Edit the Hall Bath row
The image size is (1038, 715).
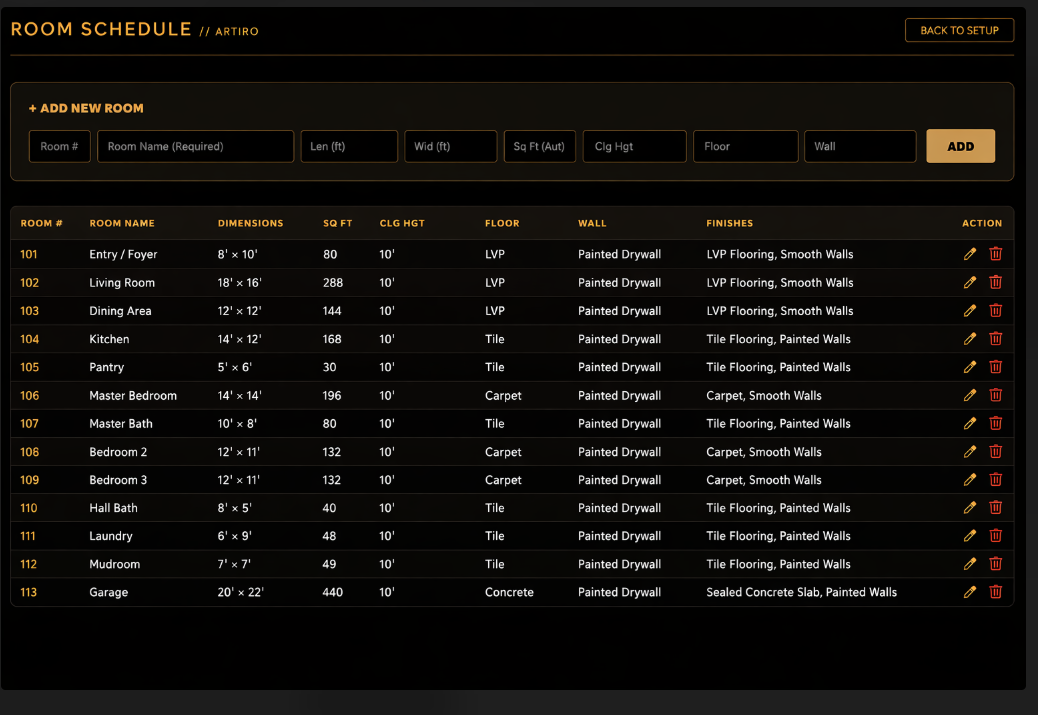pyautogui.click(x=969, y=508)
